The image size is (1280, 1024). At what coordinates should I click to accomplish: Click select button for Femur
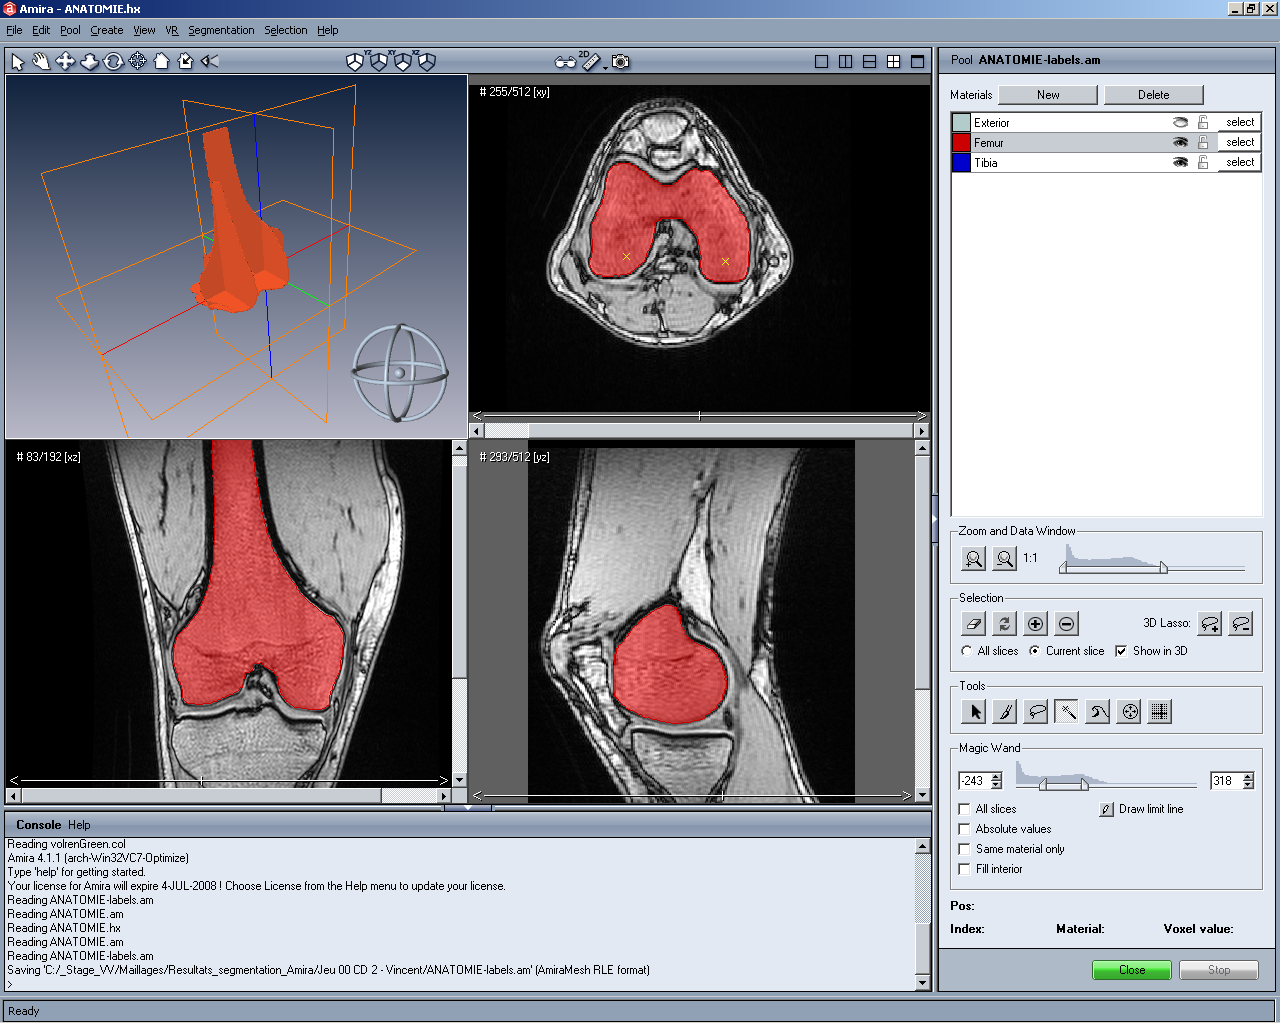coord(1240,143)
